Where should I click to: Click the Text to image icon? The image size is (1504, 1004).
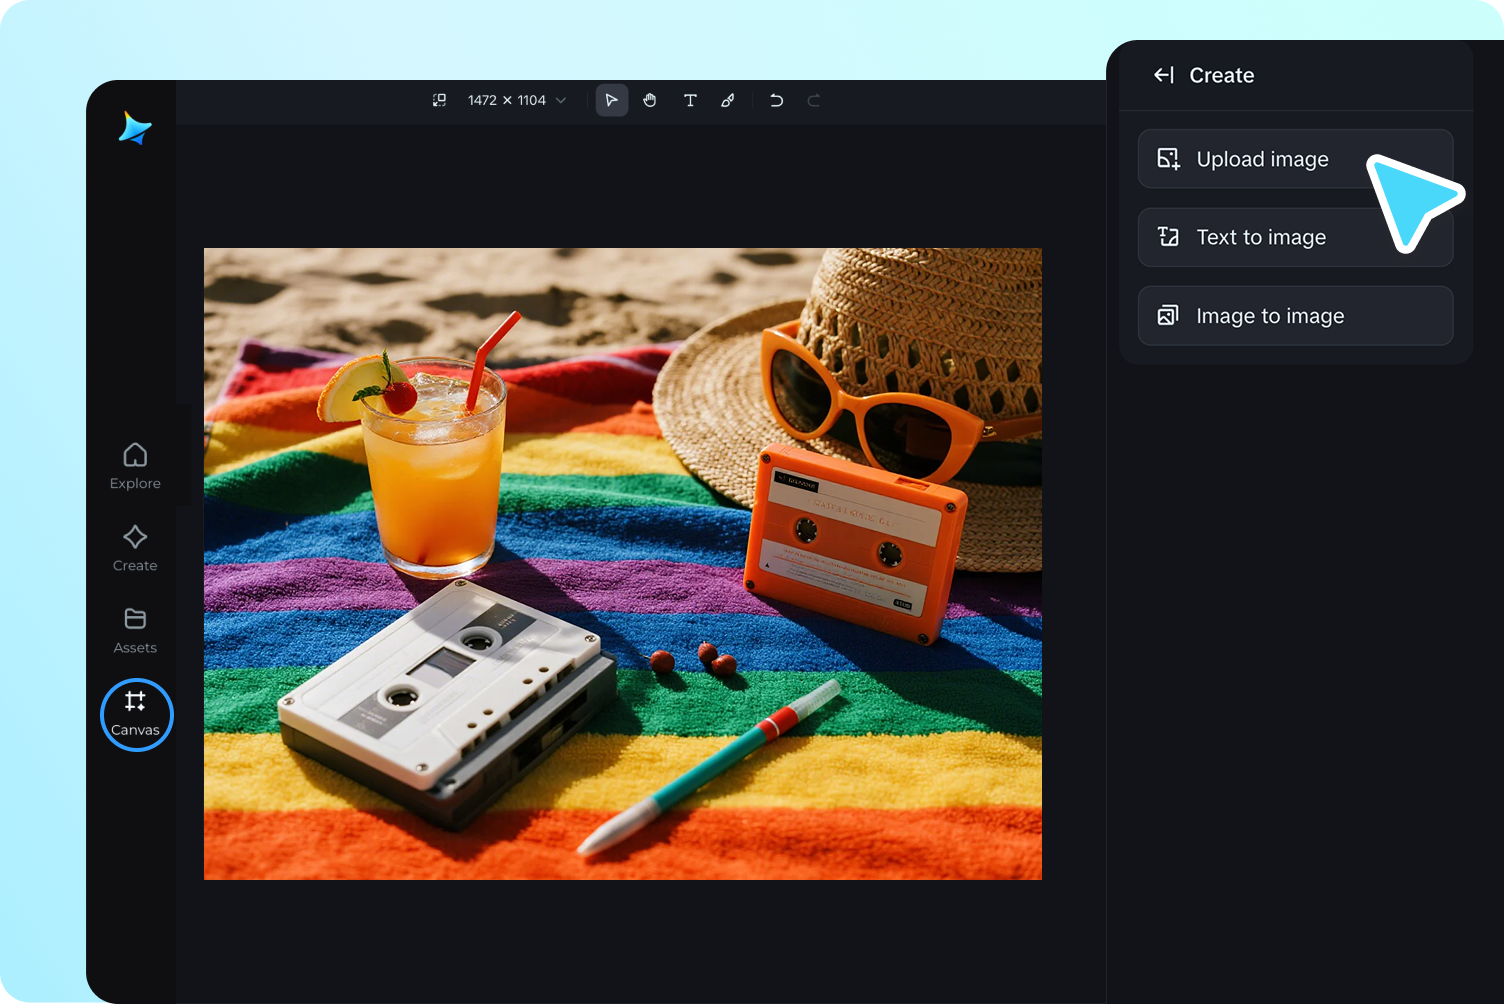[1167, 236]
